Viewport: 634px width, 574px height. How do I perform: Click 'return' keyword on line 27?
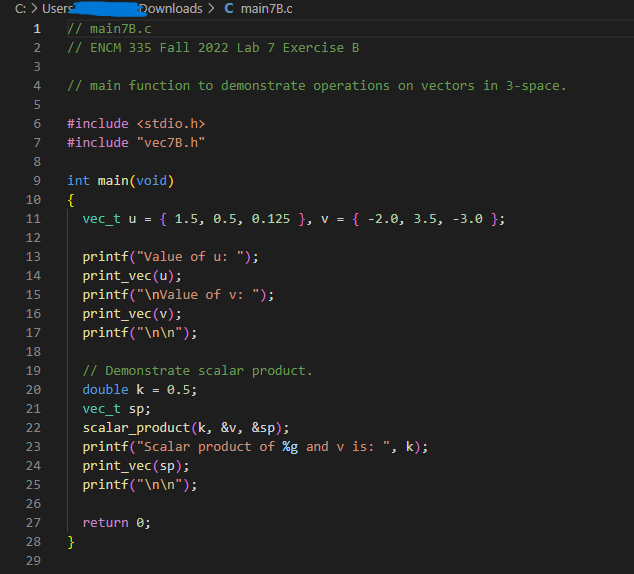pyautogui.click(x=106, y=523)
